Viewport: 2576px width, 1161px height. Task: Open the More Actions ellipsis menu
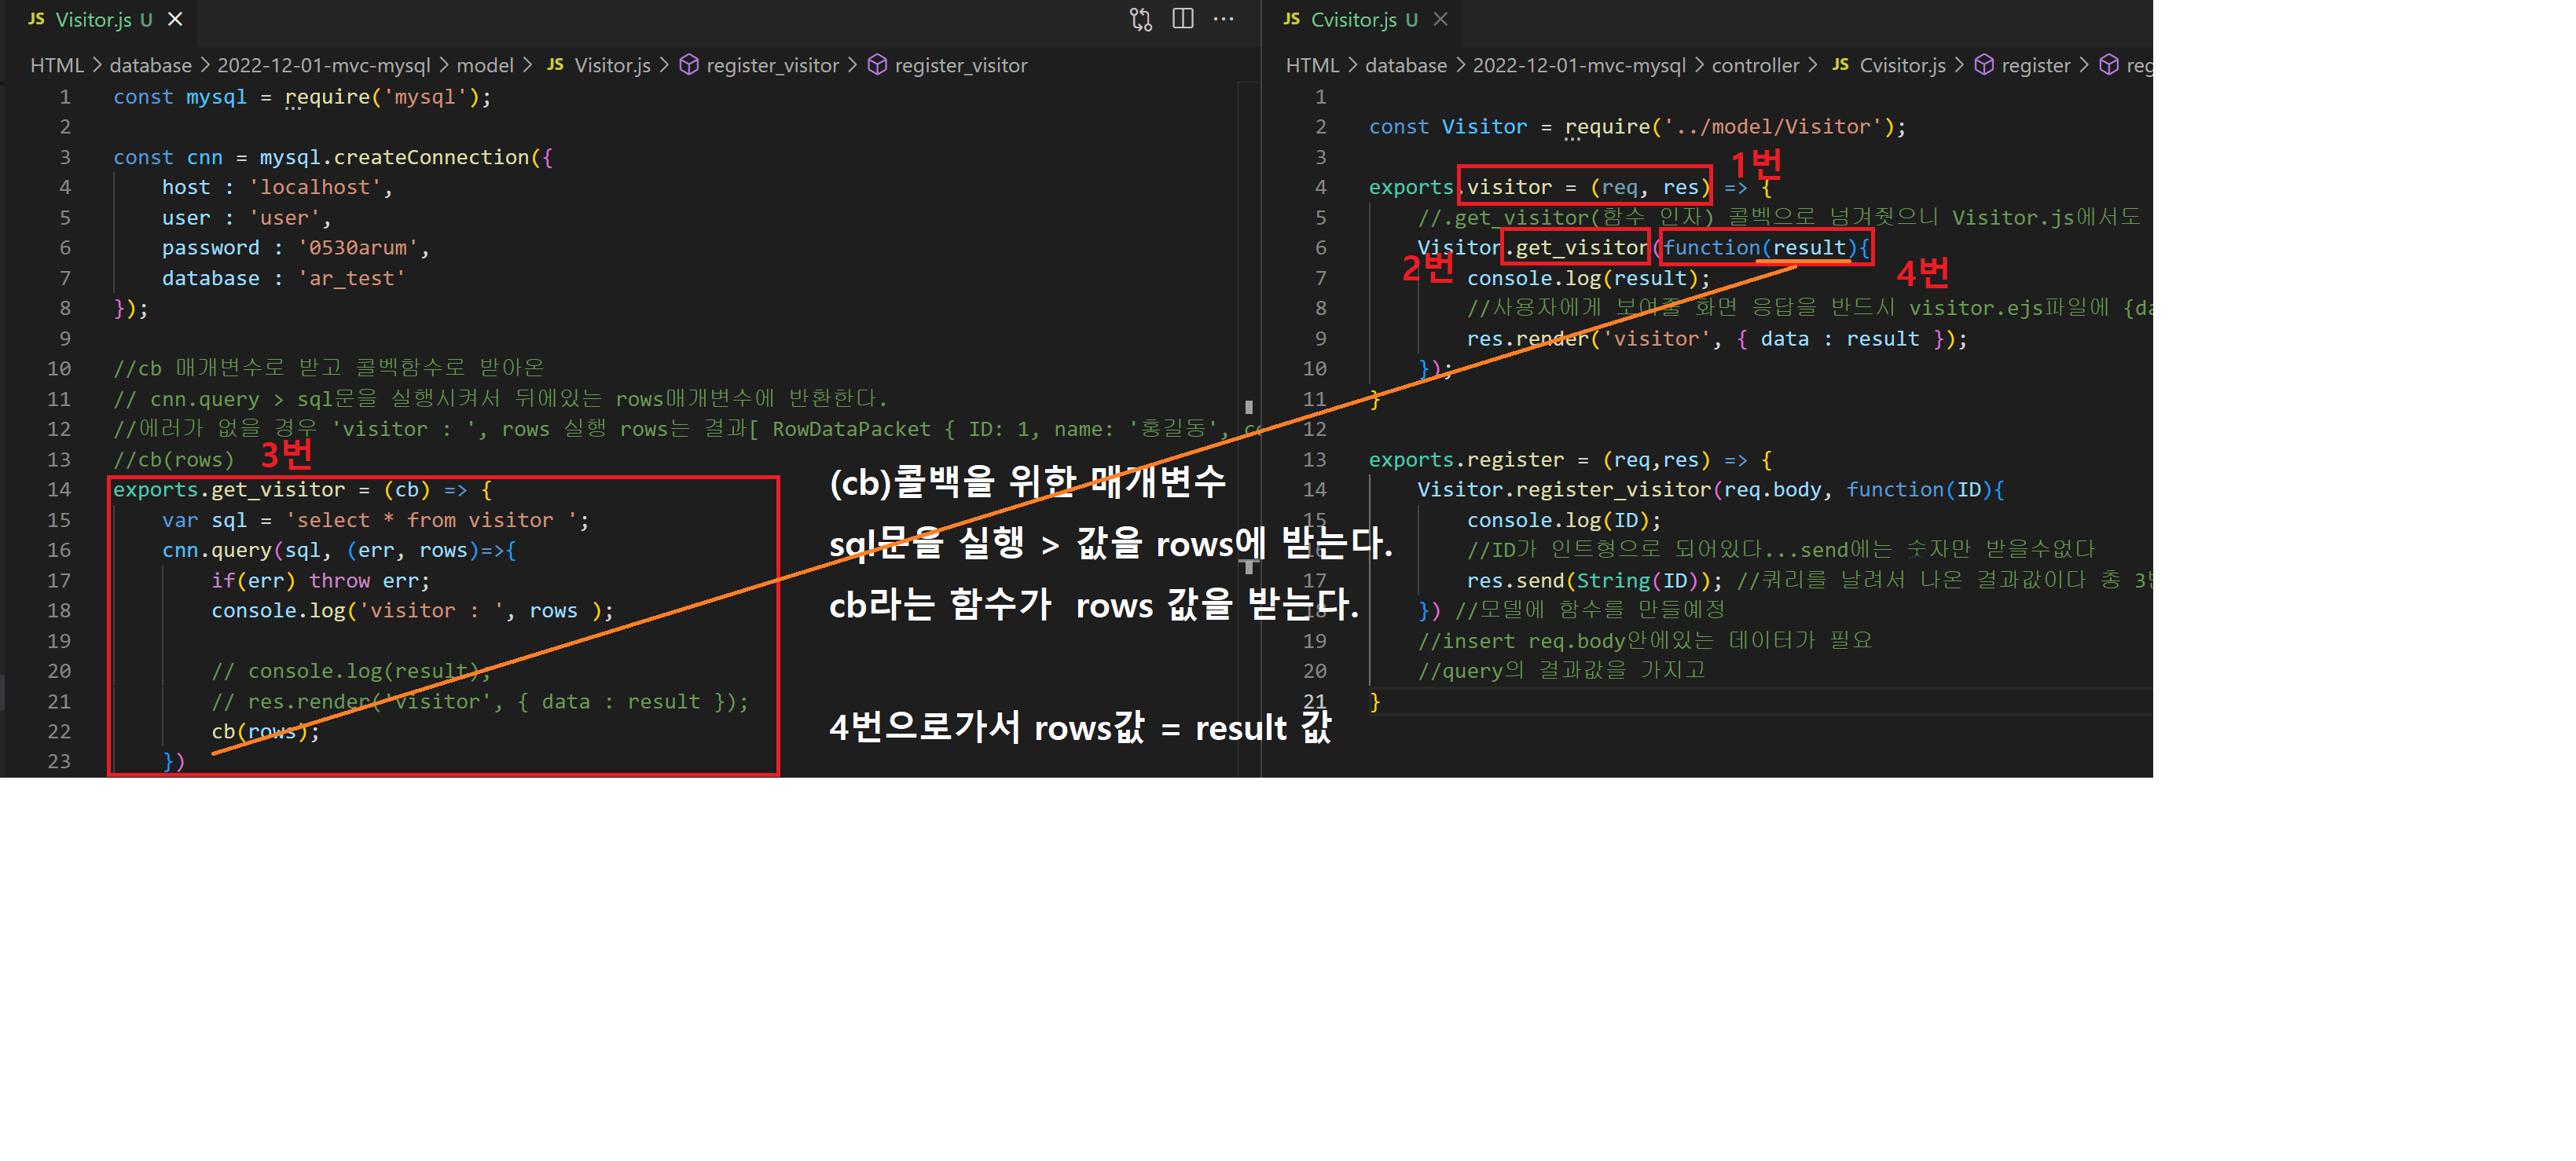1224,19
